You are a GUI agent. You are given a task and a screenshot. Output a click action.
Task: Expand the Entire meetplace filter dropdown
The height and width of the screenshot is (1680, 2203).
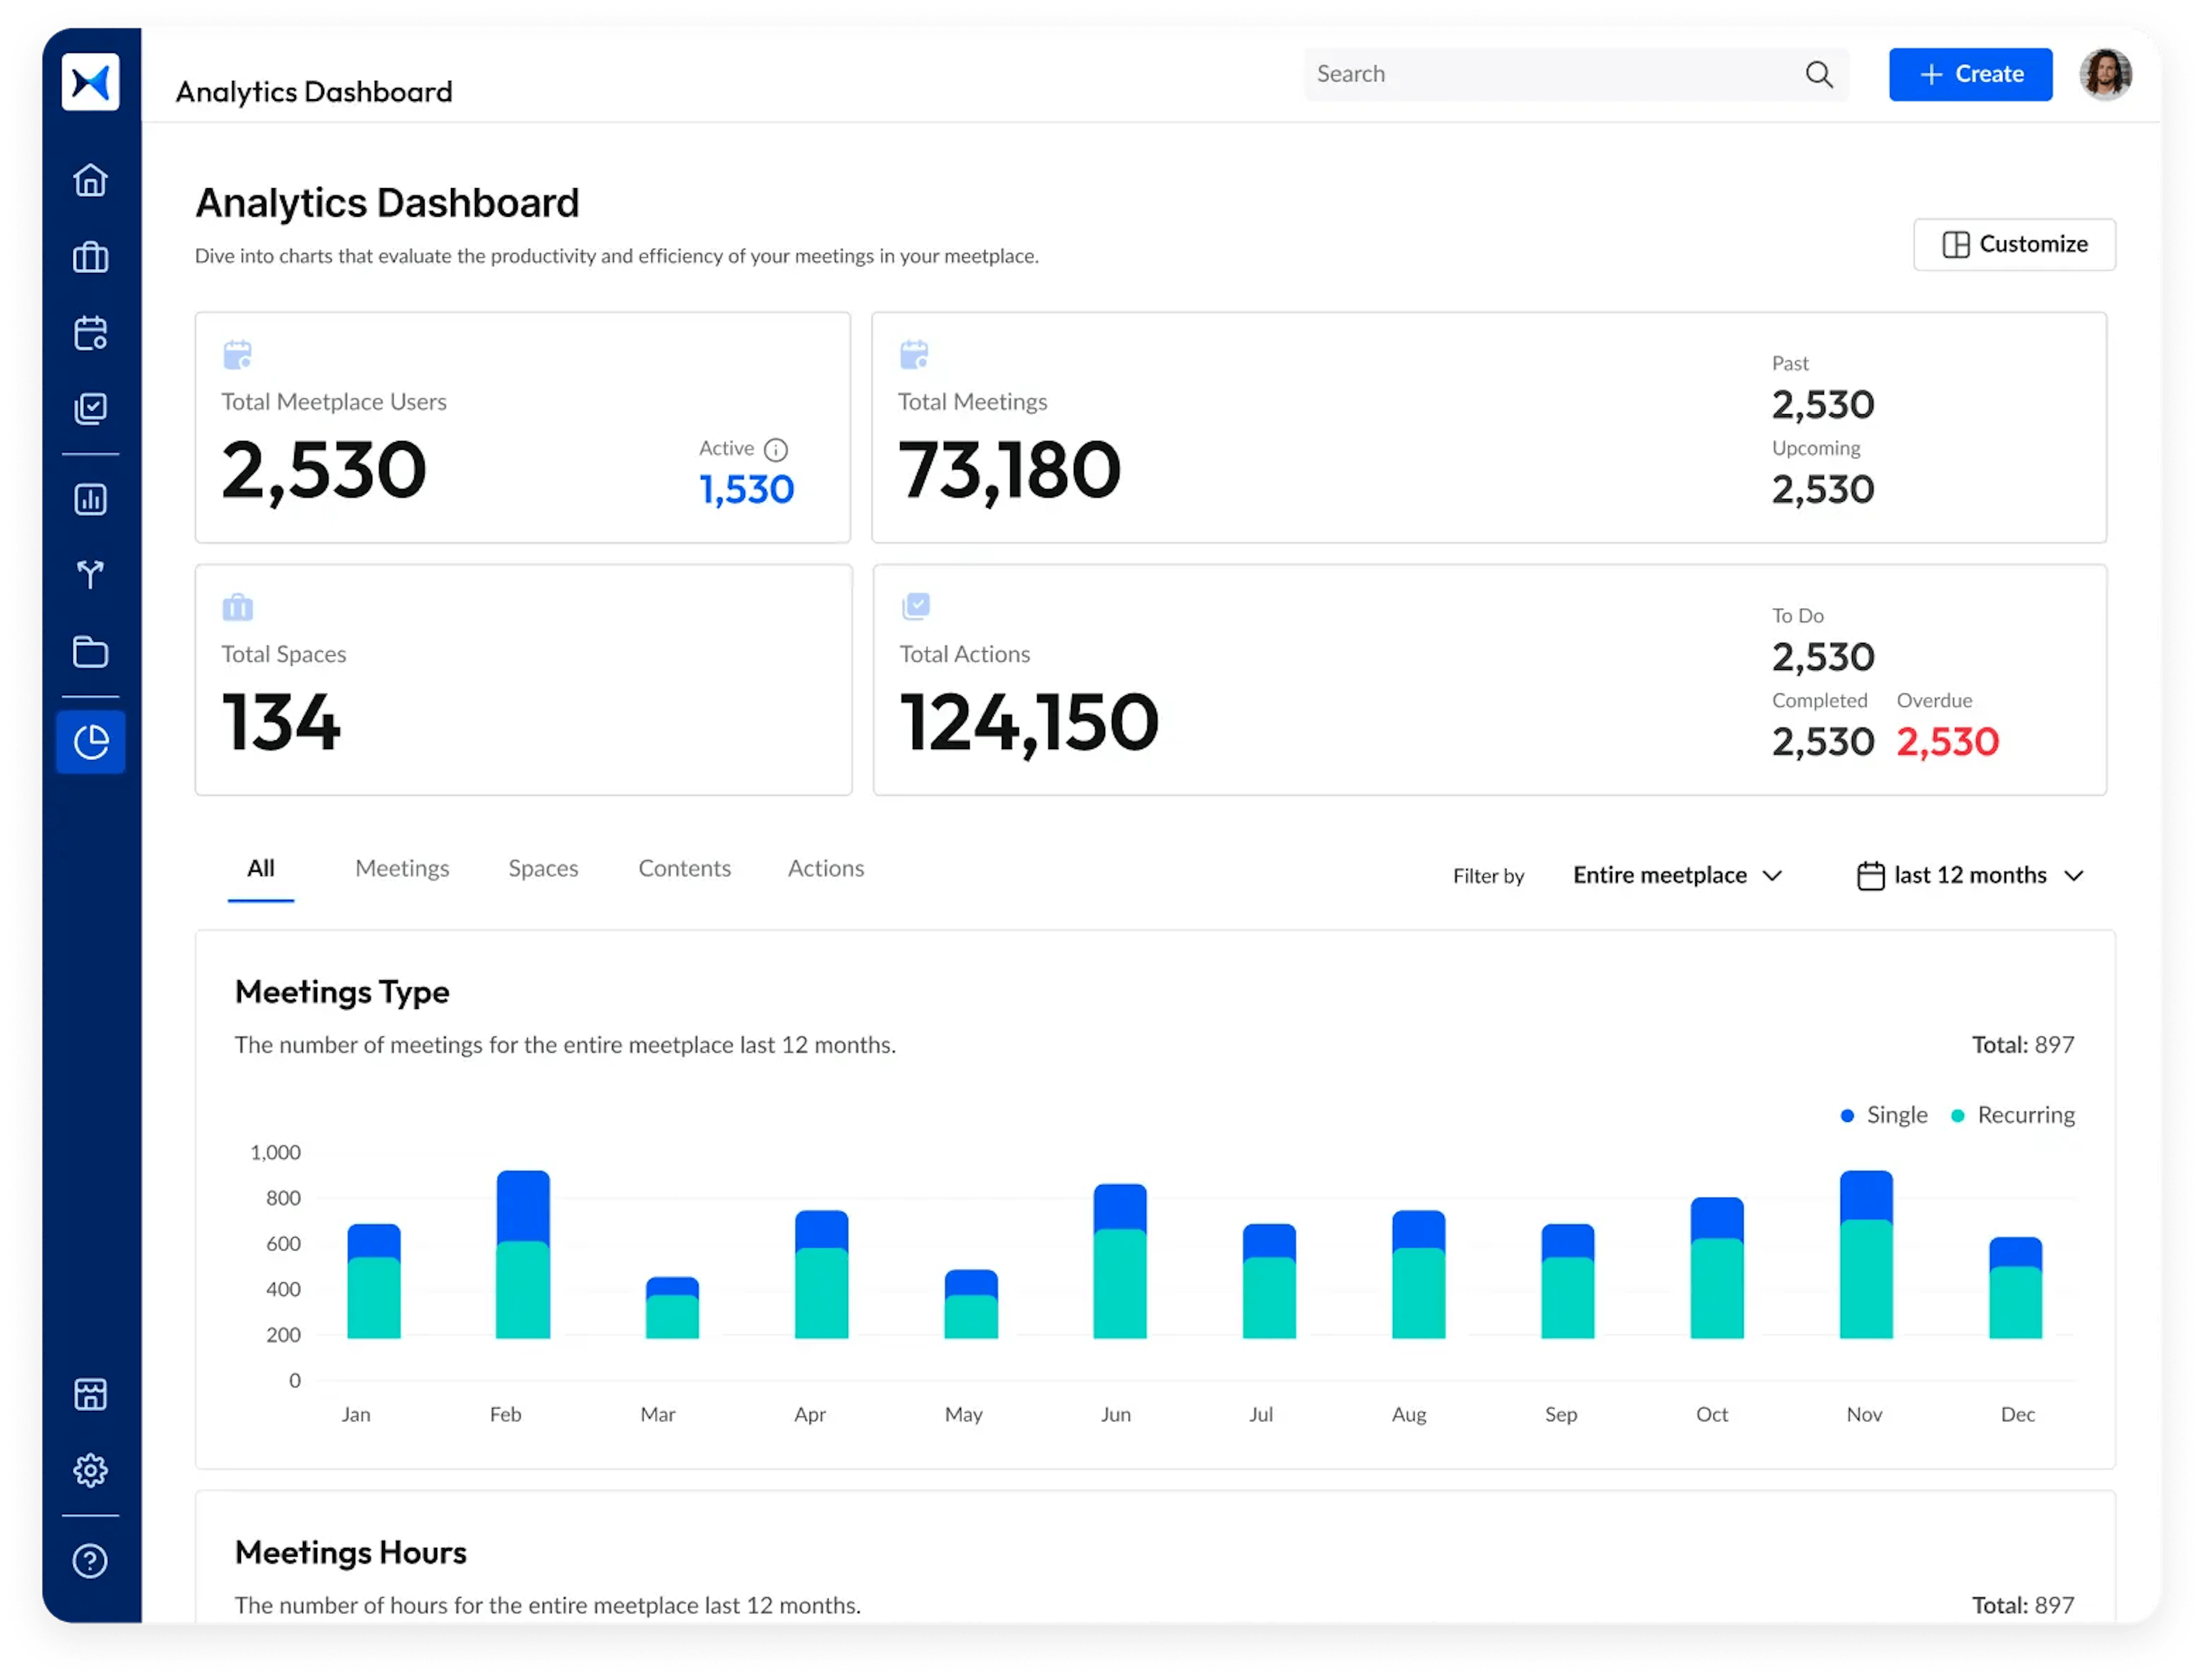tap(1677, 875)
